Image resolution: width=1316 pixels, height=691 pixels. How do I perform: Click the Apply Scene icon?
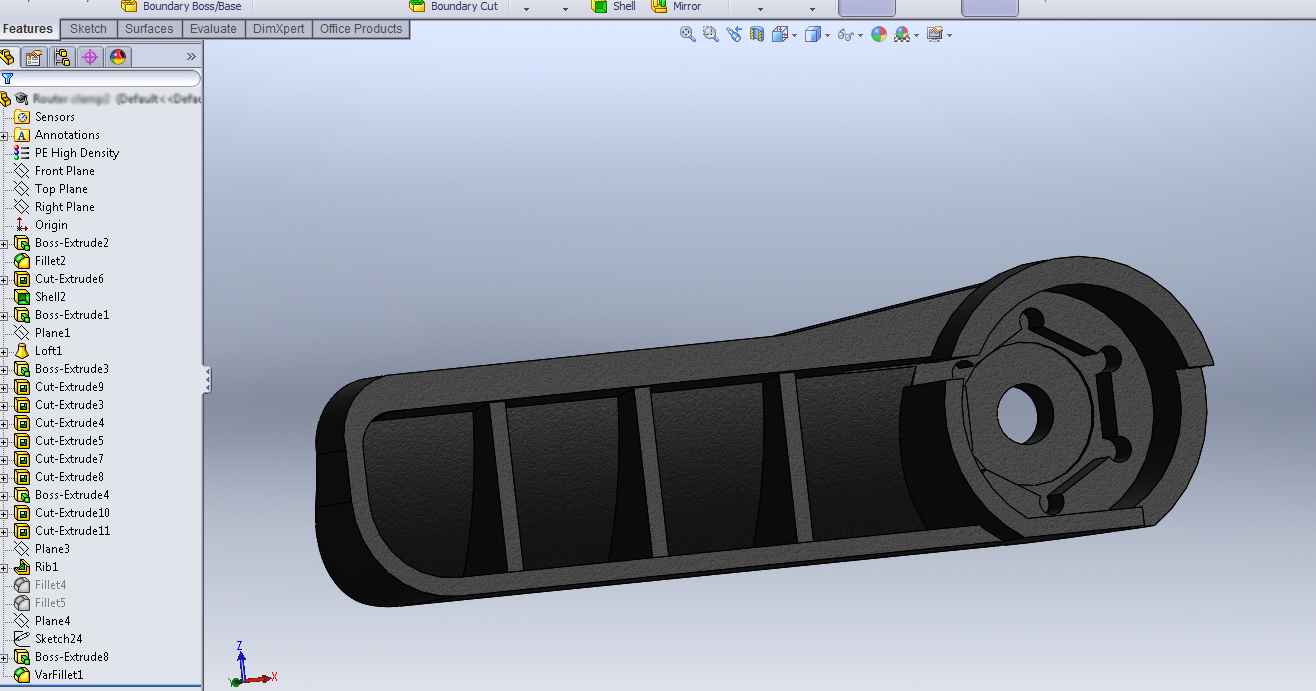pyautogui.click(x=902, y=34)
